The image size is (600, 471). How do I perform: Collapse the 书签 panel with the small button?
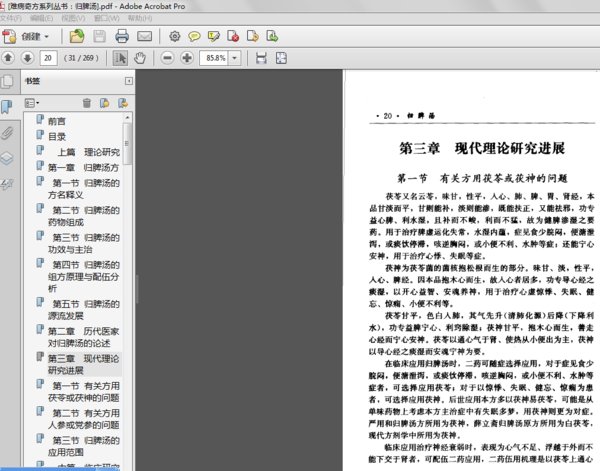(129, 81)
